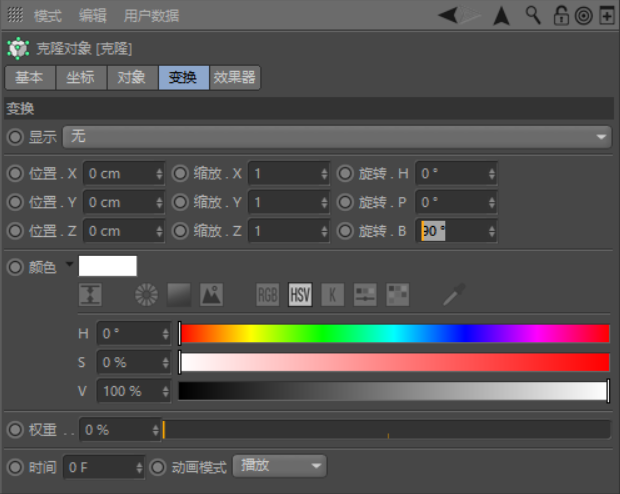Click the Kelvin K color icon
Viewport: 620px width, 494px height.
point(333,295)
